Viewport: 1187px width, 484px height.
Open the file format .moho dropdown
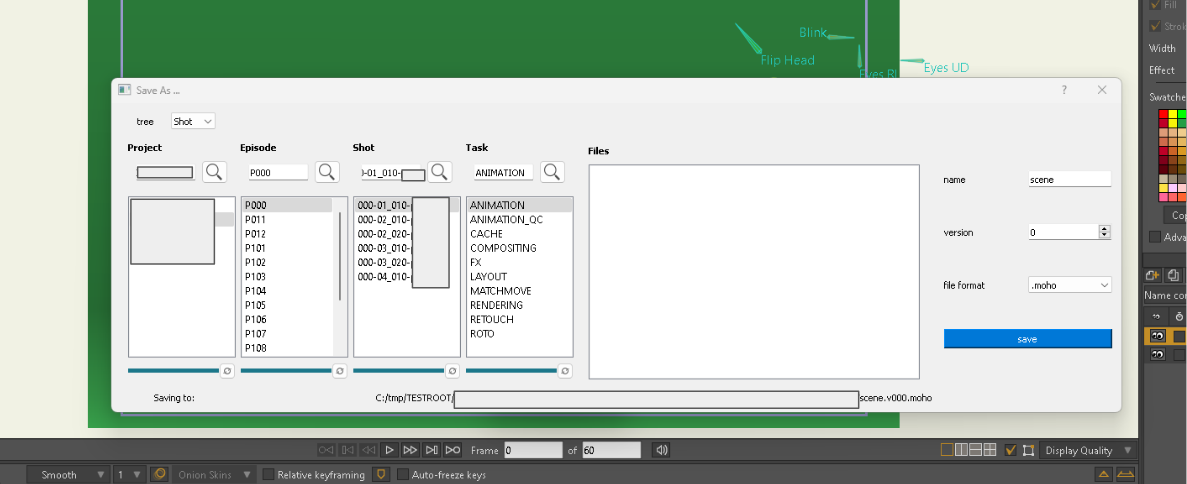click(1069, 285)
